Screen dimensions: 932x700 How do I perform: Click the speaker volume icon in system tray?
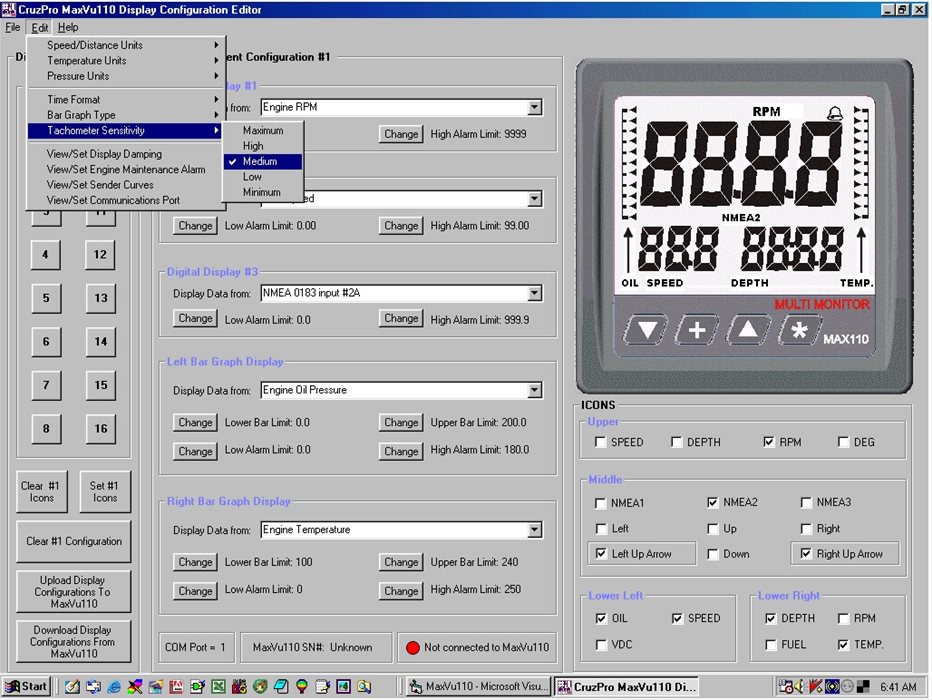point(799,686)
